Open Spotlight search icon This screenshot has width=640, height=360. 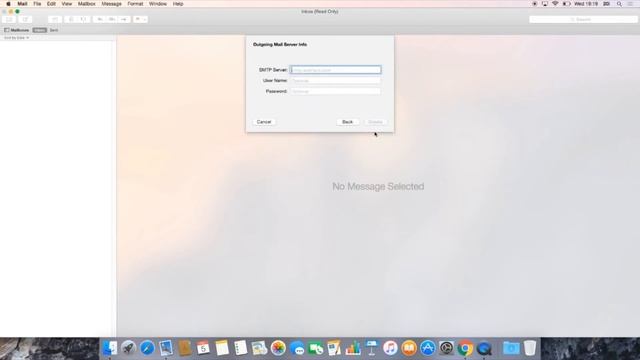(619, 4)
